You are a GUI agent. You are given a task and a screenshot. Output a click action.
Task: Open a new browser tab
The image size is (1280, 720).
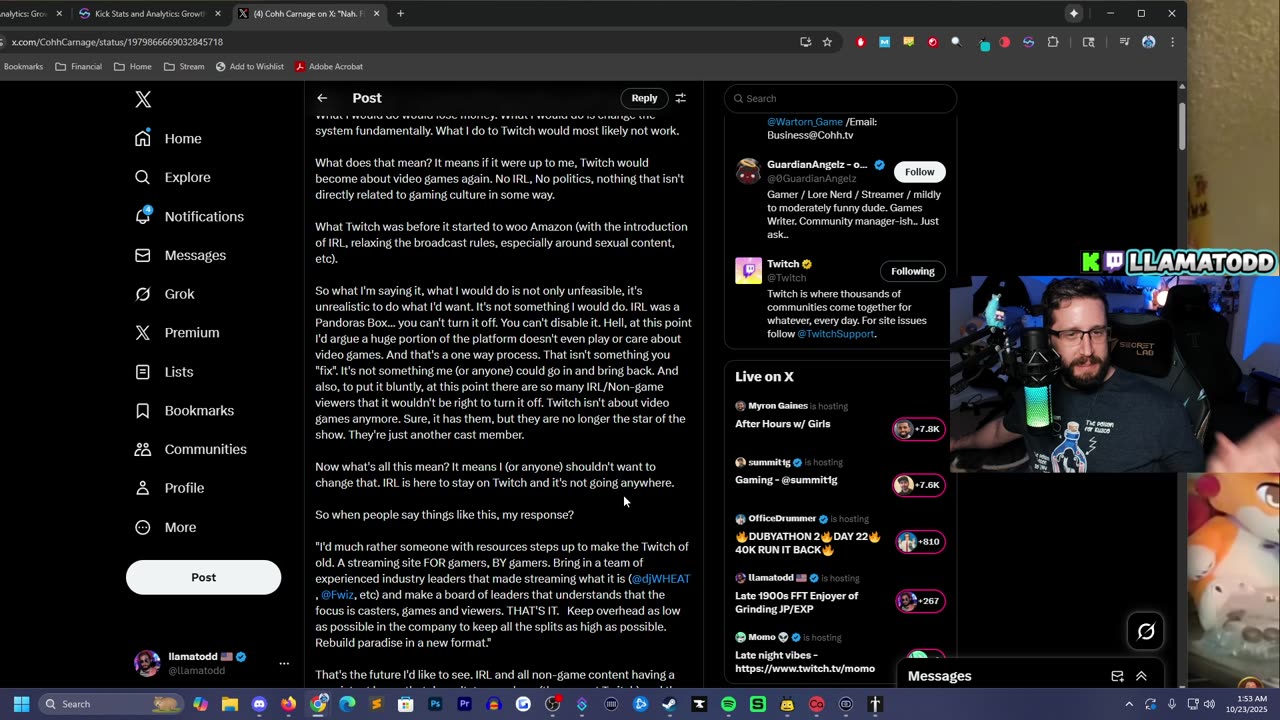click(400, 14)
